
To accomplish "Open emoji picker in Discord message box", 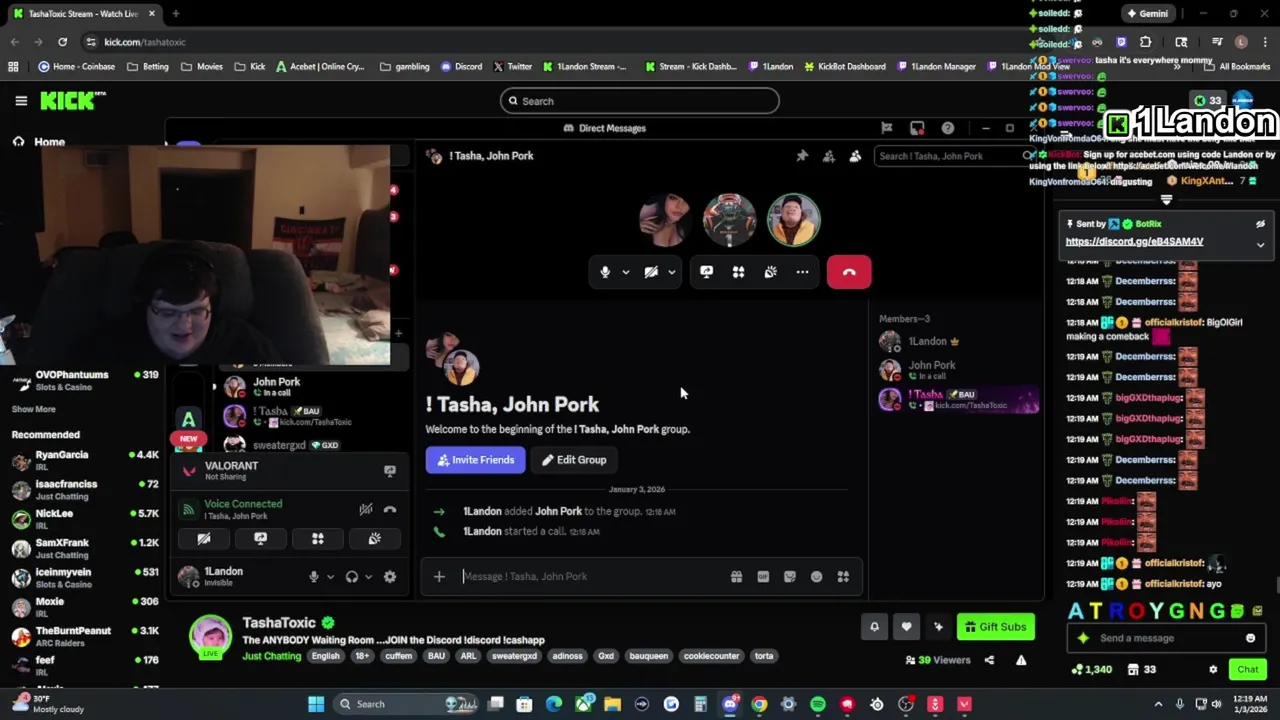I will tap(816, 576).
